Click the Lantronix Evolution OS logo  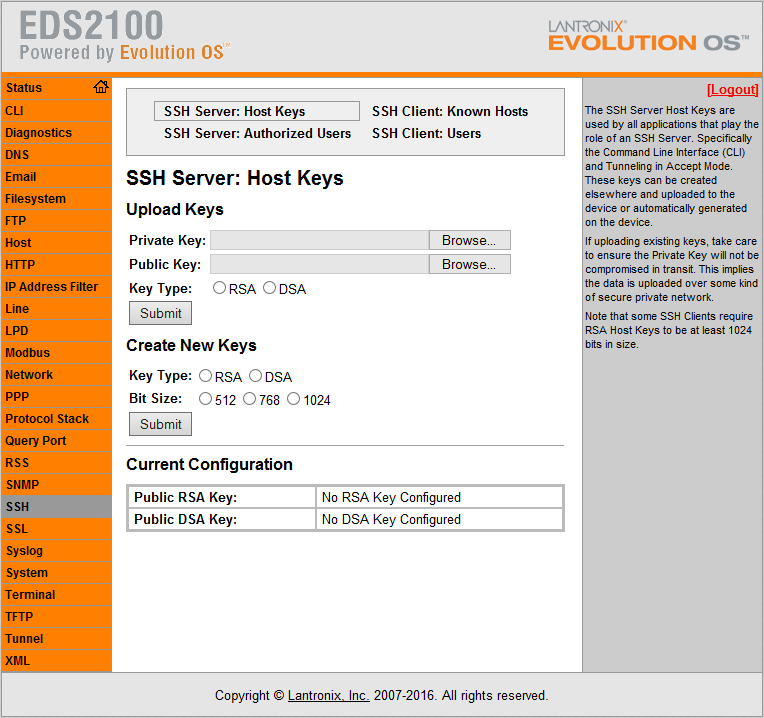click(x=648, y=36)
